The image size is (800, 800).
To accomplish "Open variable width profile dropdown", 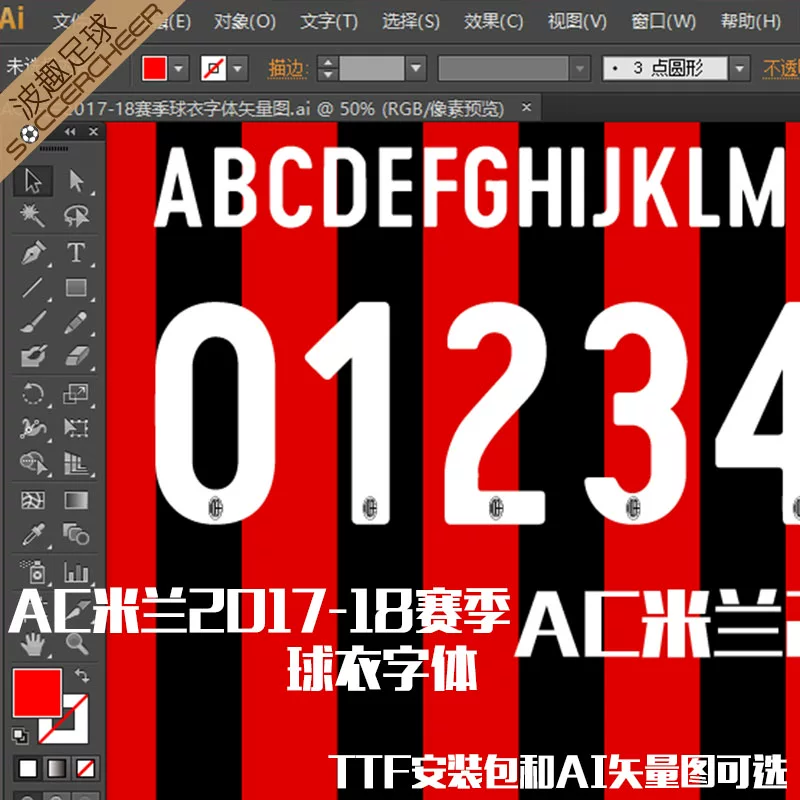I will tap(580, 68).
